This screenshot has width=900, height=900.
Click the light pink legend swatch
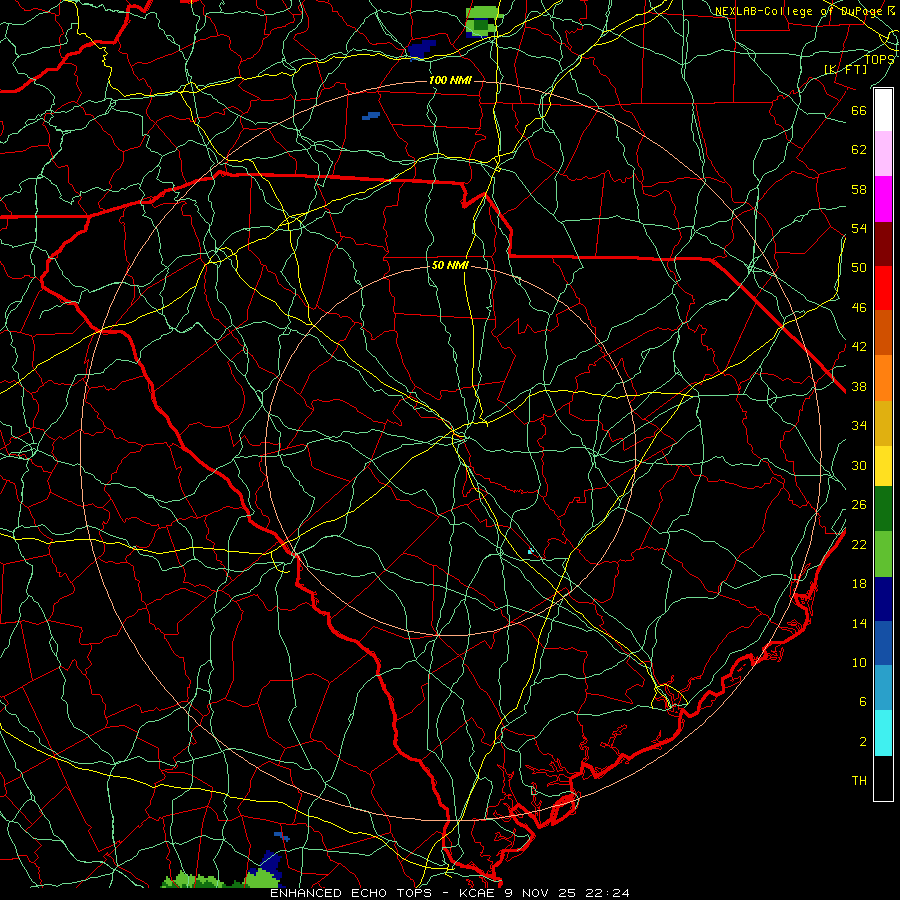pyautogui.click(x=883, y=153)
